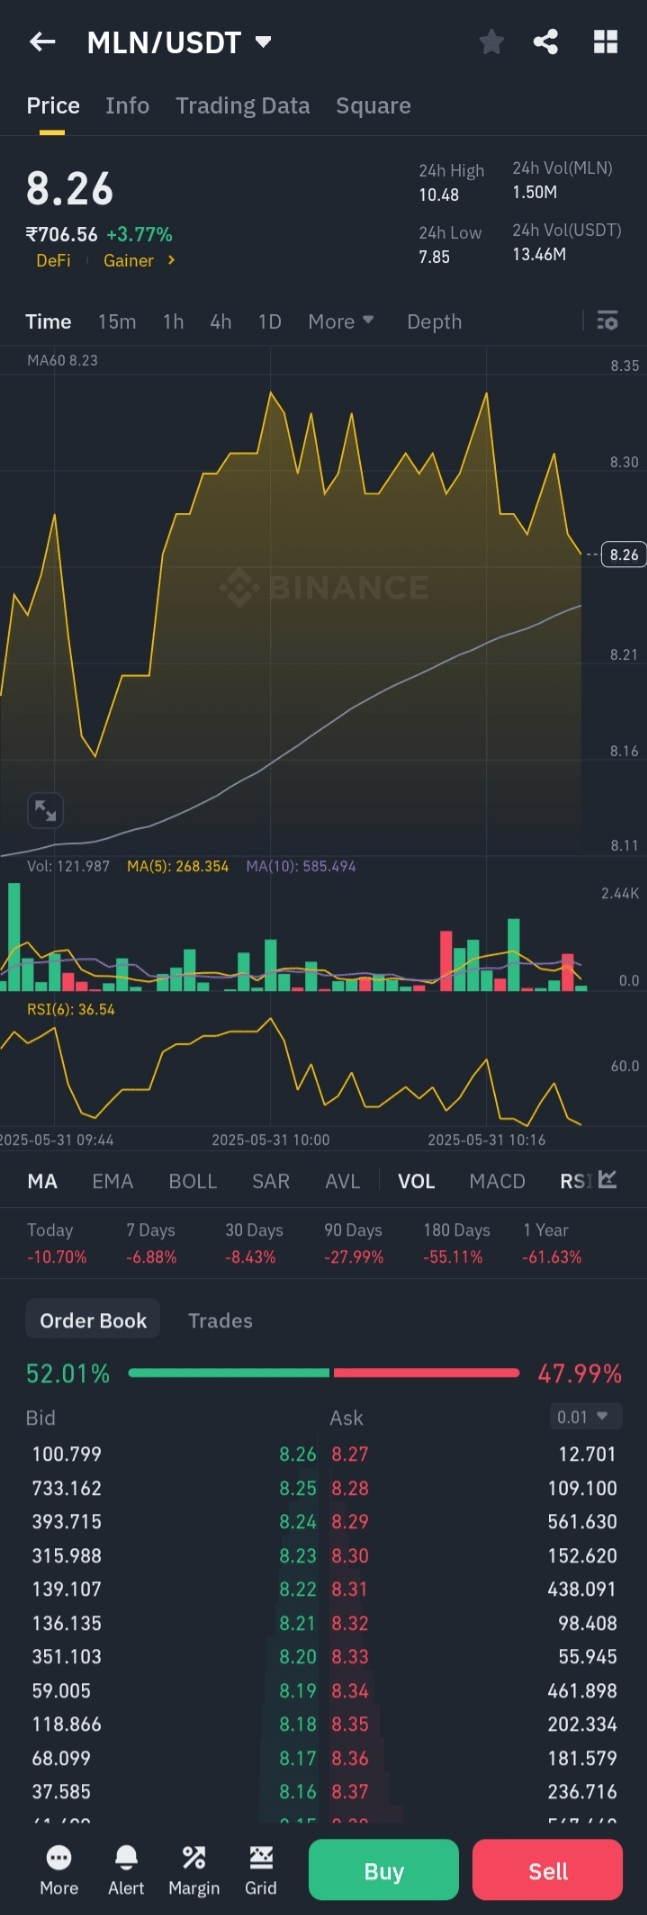Switch to the Trades tab
The width and height of the screenshot is (647, 1915).
220,1320
